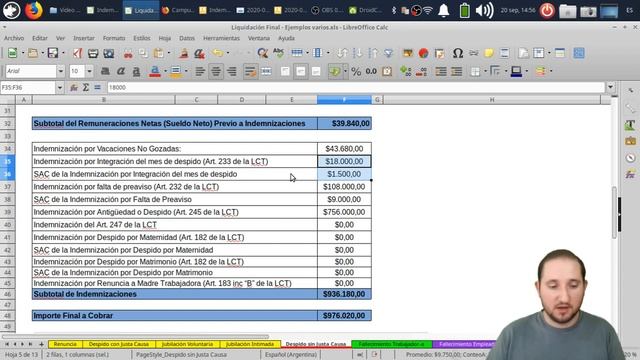Screen dimensions: 640x360
Task: Switch to Fallecimiento Trabajador sheet tab
Action: pos(391,344)
